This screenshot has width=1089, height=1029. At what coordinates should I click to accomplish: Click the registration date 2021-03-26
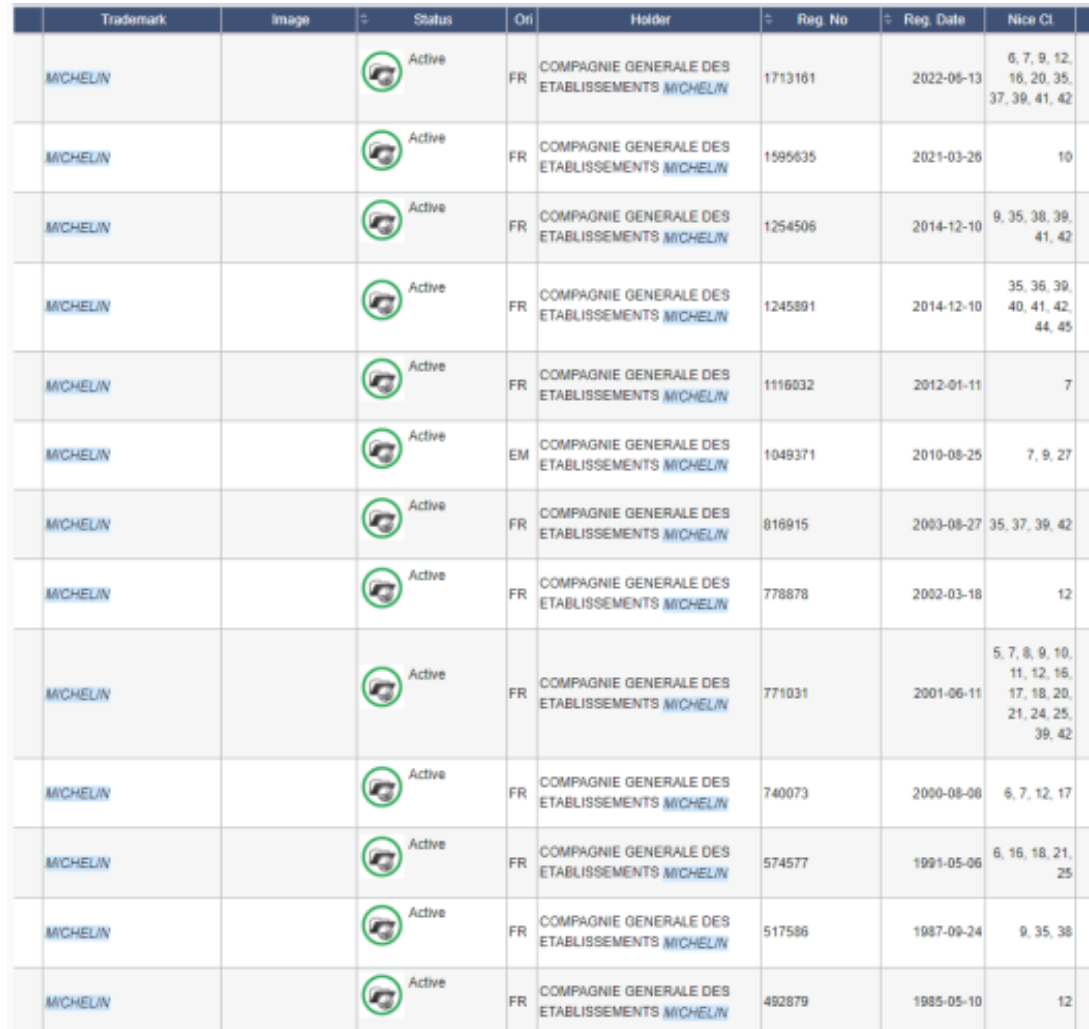(947, 157)
